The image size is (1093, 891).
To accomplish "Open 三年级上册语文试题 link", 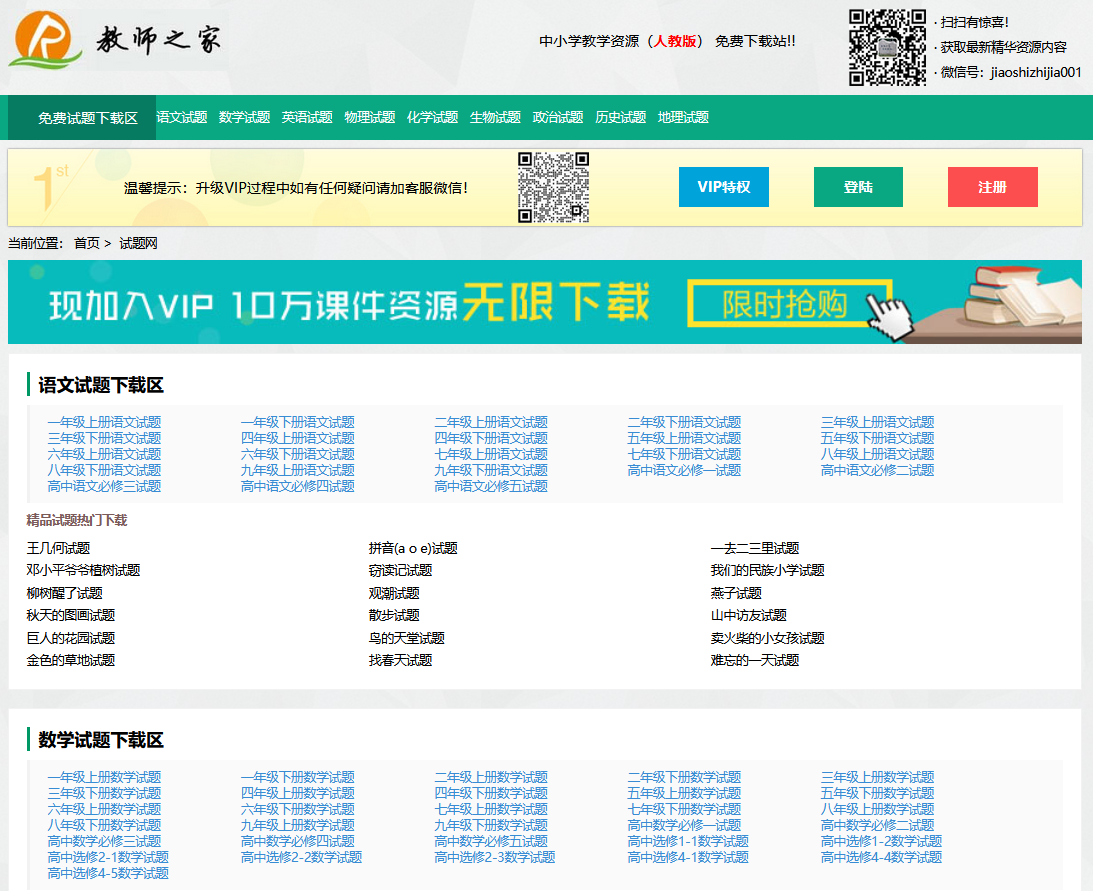I will point(878,422).
